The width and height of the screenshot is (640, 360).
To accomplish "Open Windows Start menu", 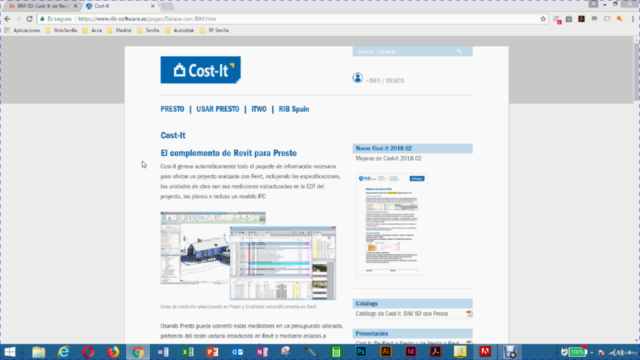I will pos(10,352).
